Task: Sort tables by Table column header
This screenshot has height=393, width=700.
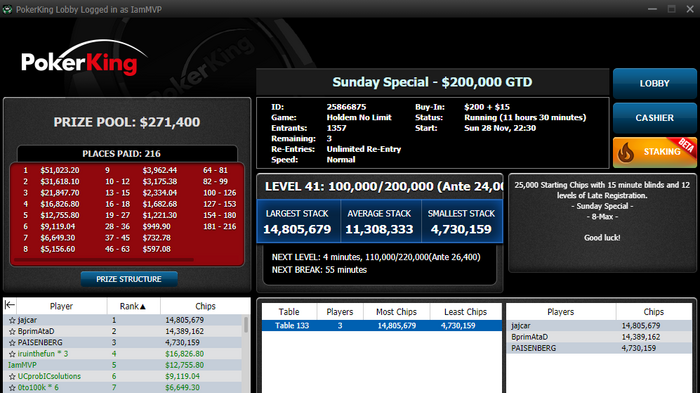Action: coord(289,312)
